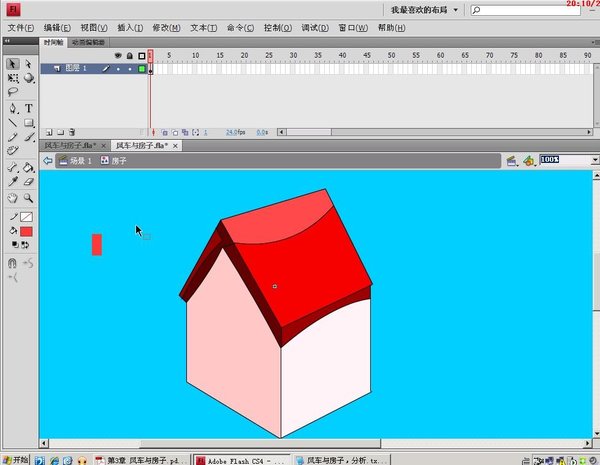Screen dimensions: 600x465
Task: Toggle green outline square of 图层 1
Action: point(142,69)
